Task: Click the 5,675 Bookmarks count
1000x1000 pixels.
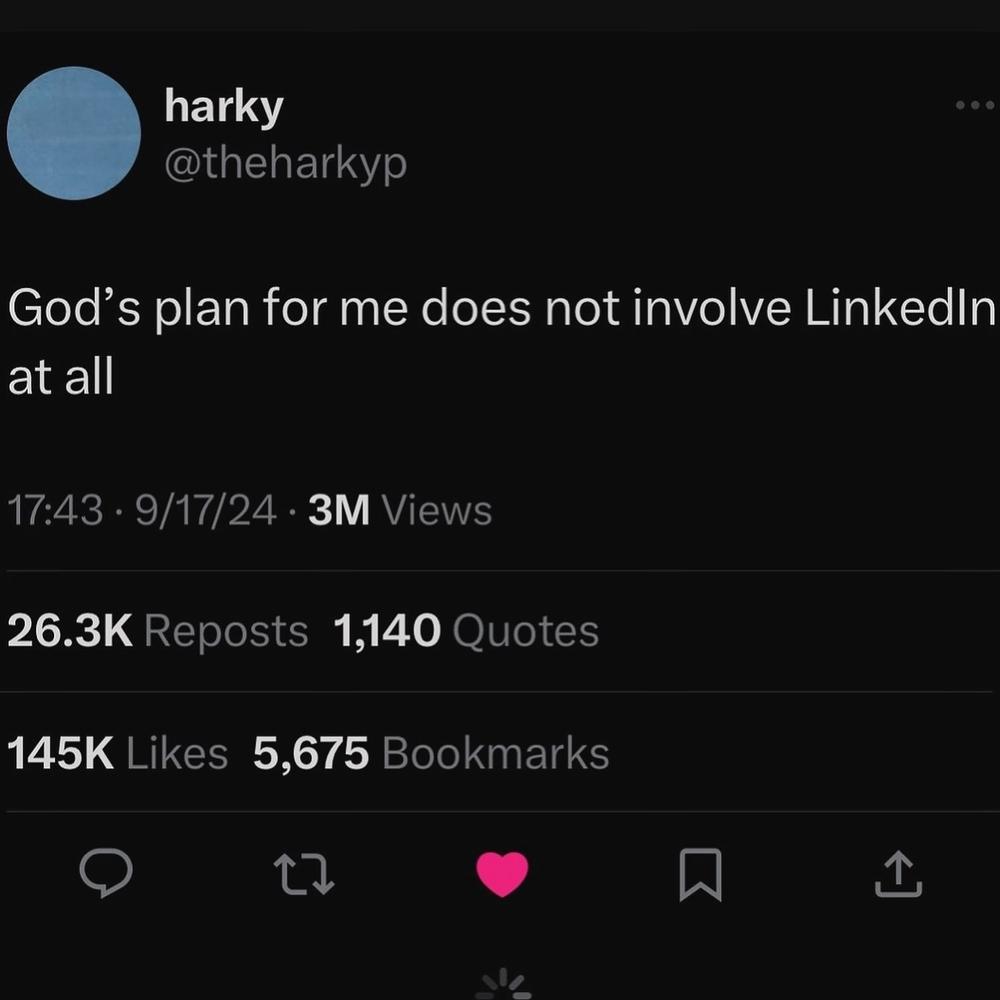Action: click(x=431, y=753)
